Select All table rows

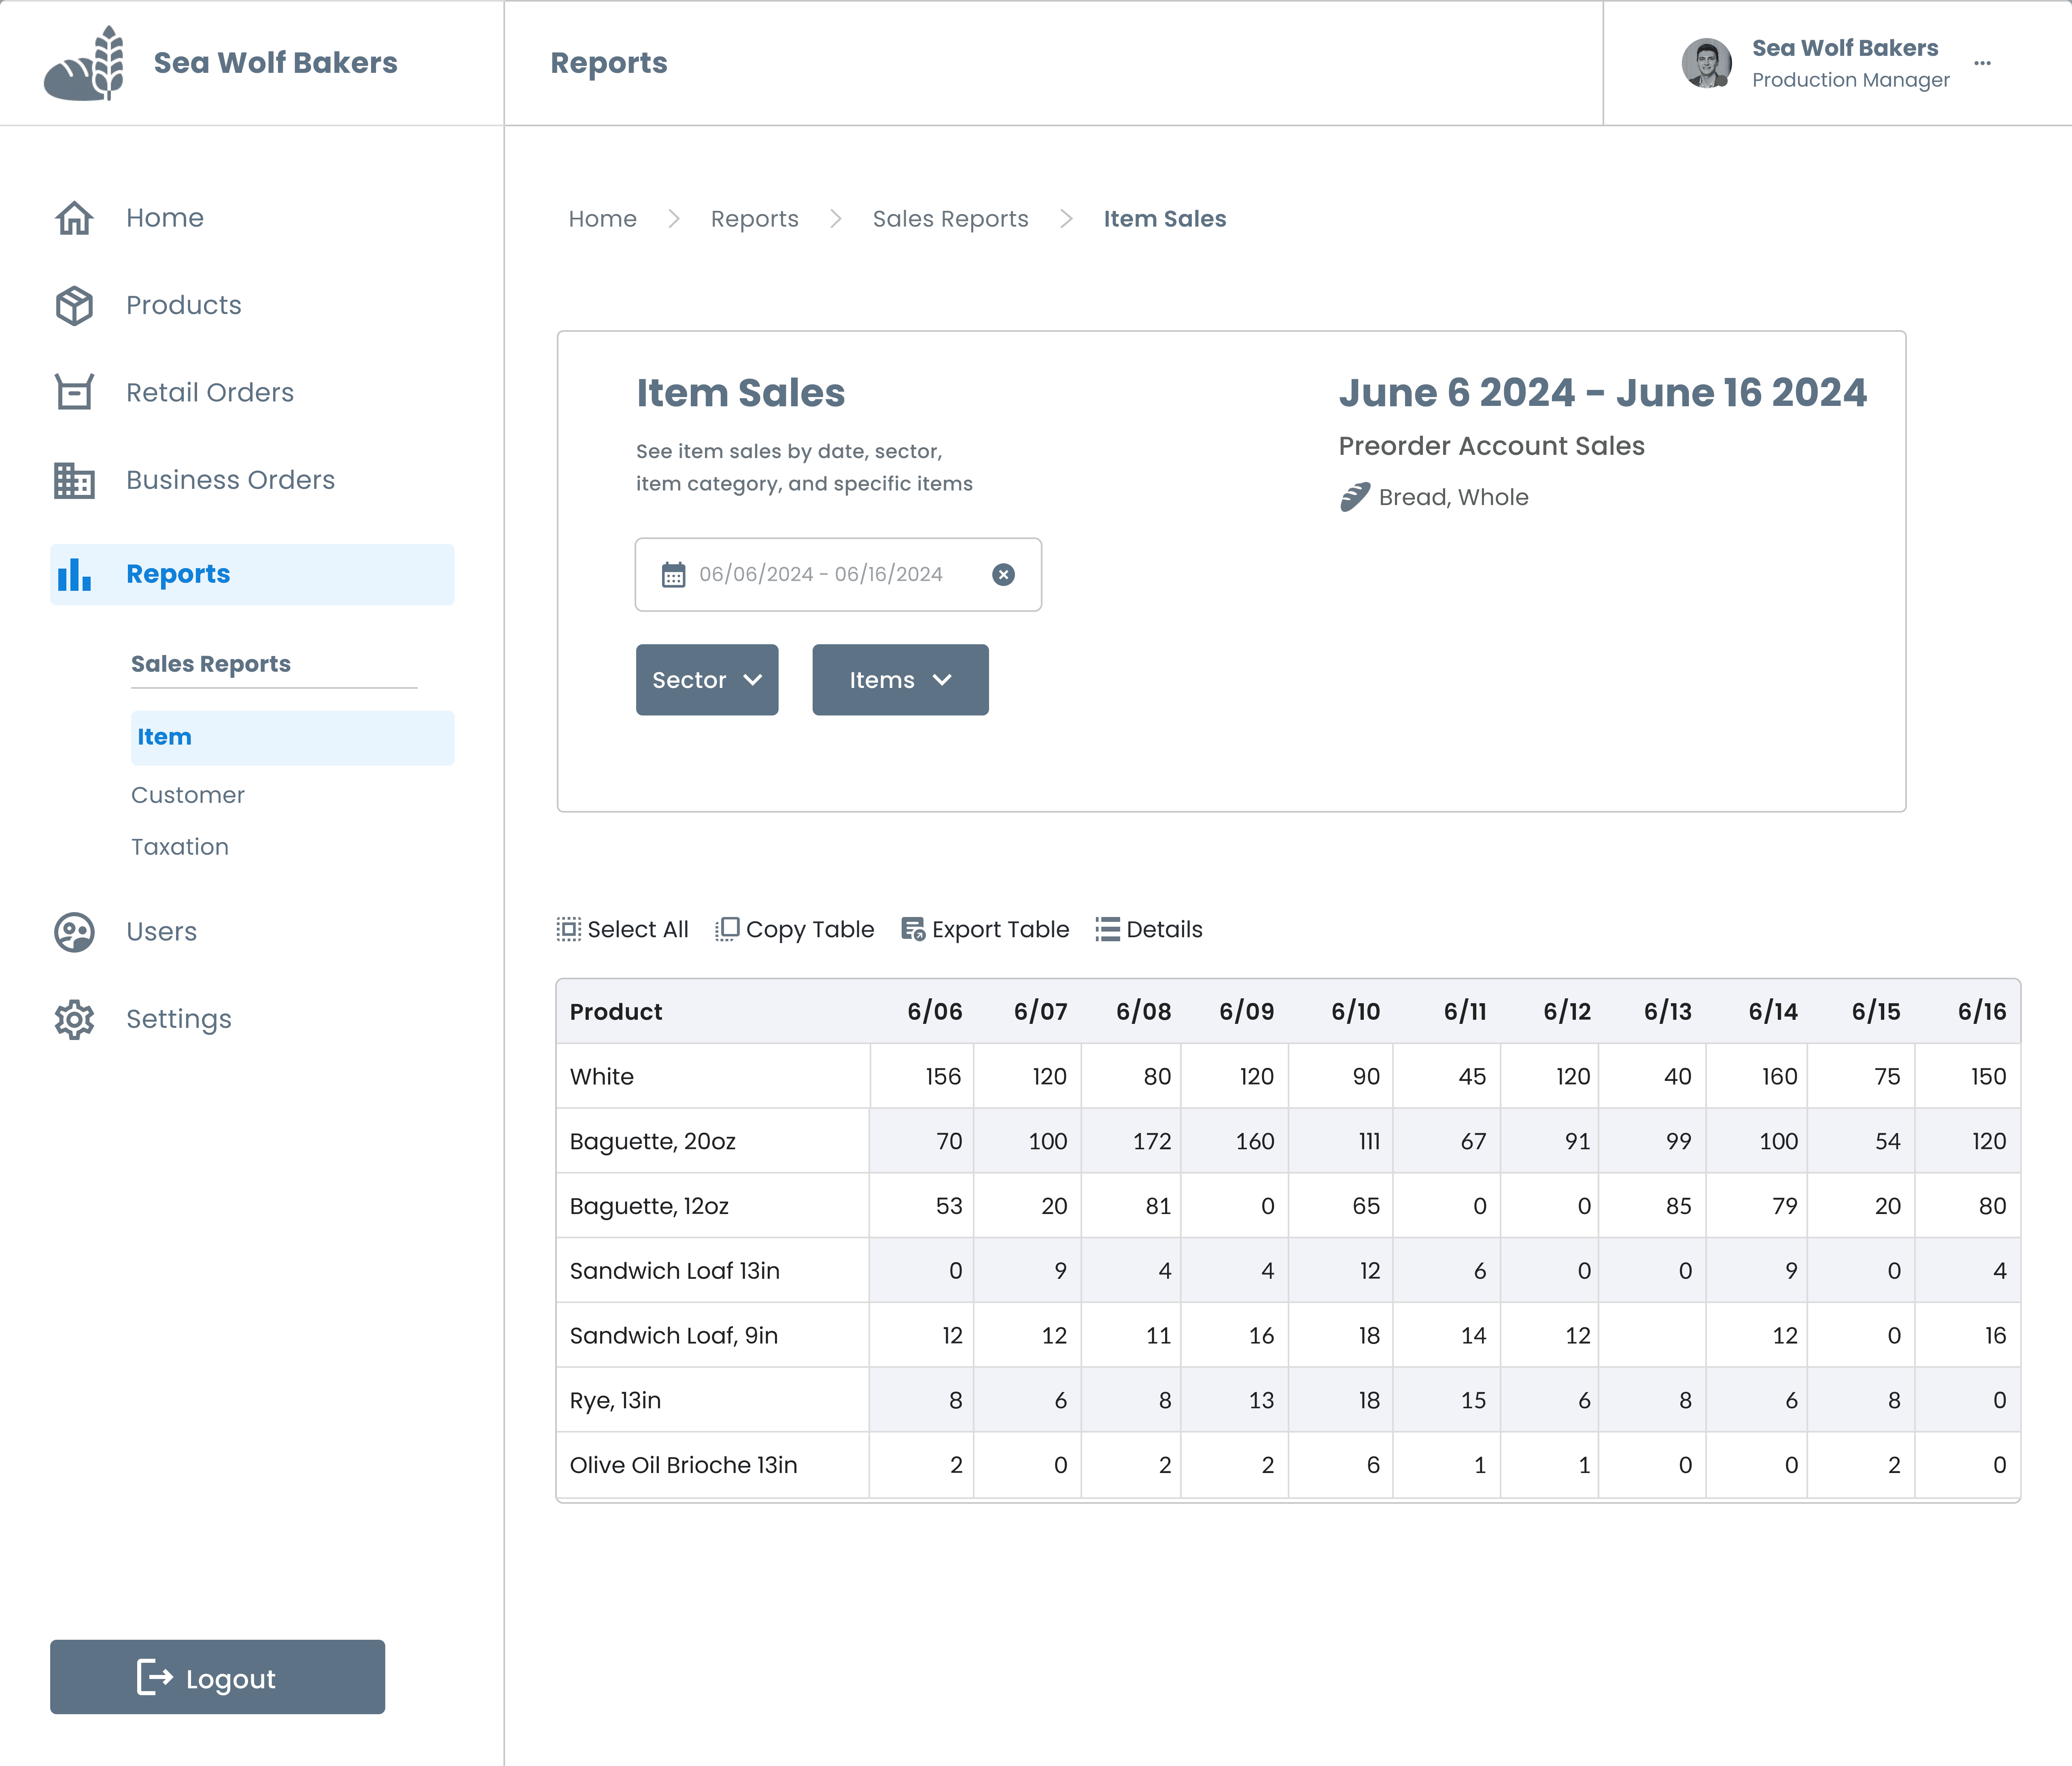pos(622,930)
